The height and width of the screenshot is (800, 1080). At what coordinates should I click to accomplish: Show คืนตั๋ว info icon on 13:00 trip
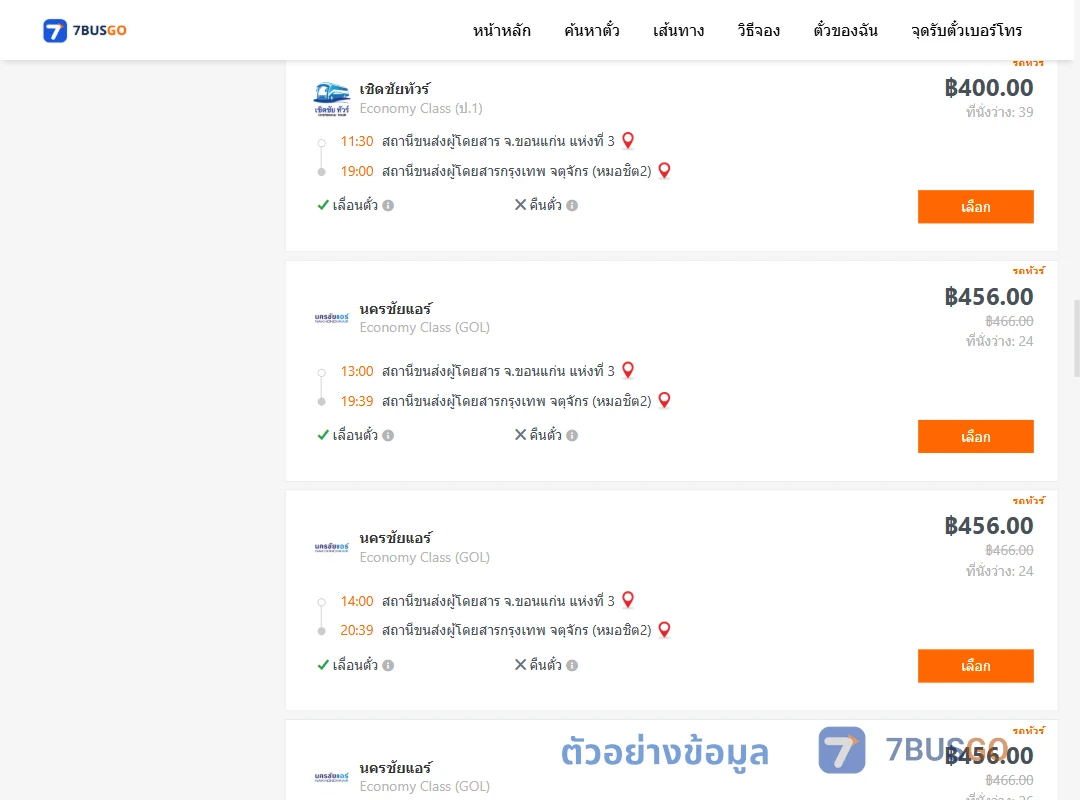[572, 435]
